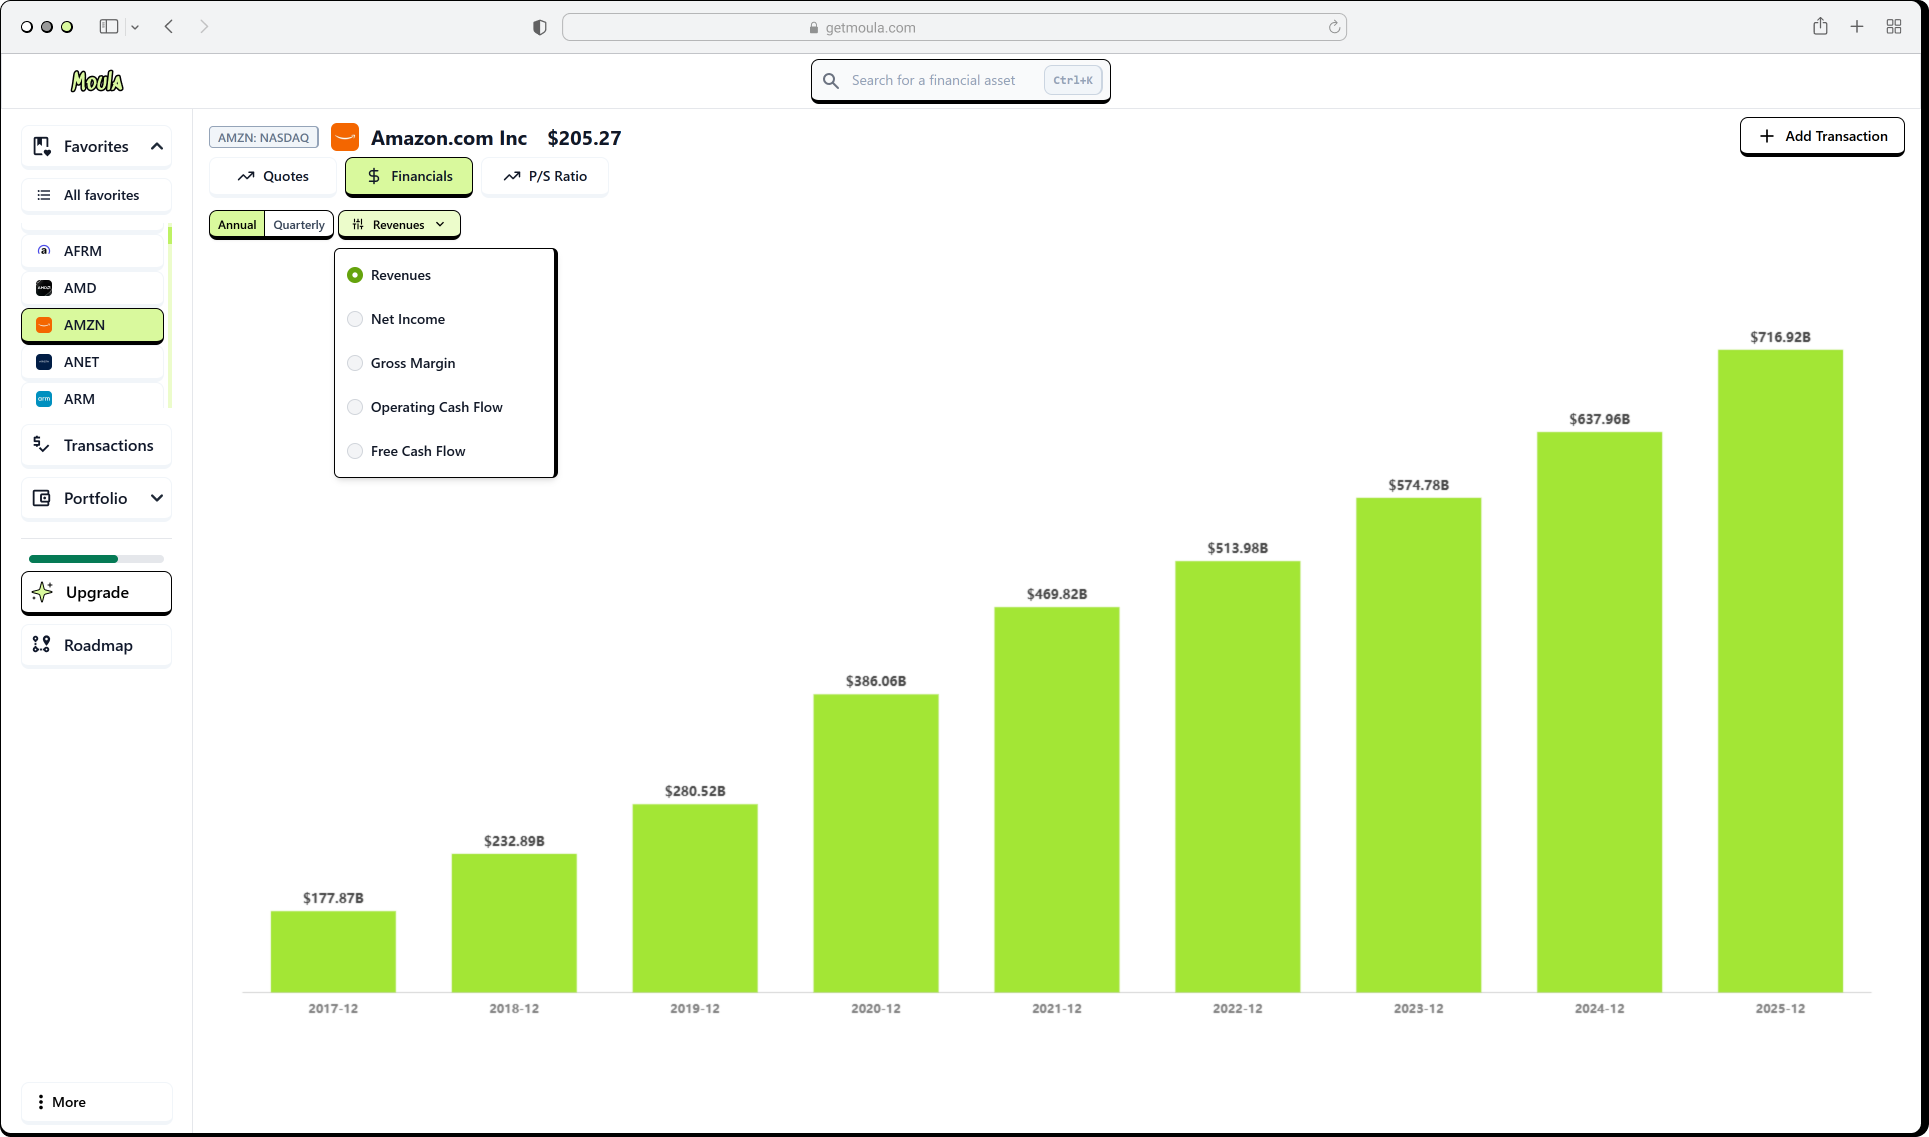The image size is (1929, 1137).
Task: Expand the Portfolio section chevron
Action: [157, 498]
